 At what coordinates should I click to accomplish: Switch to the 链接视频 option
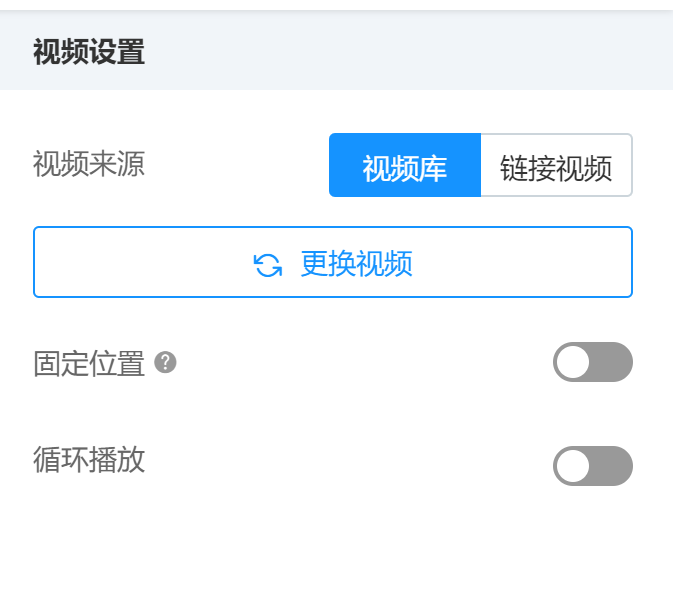[x=557, y=165]
